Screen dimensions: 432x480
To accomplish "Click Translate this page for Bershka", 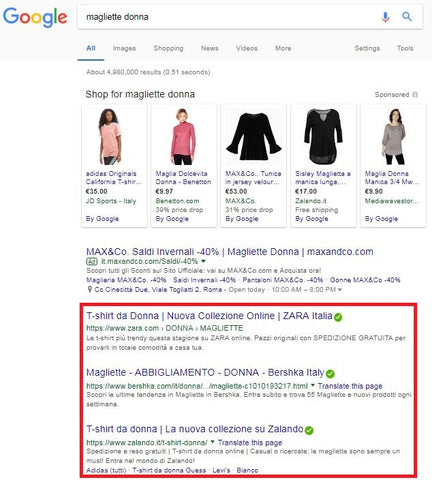I will (350, 386).
